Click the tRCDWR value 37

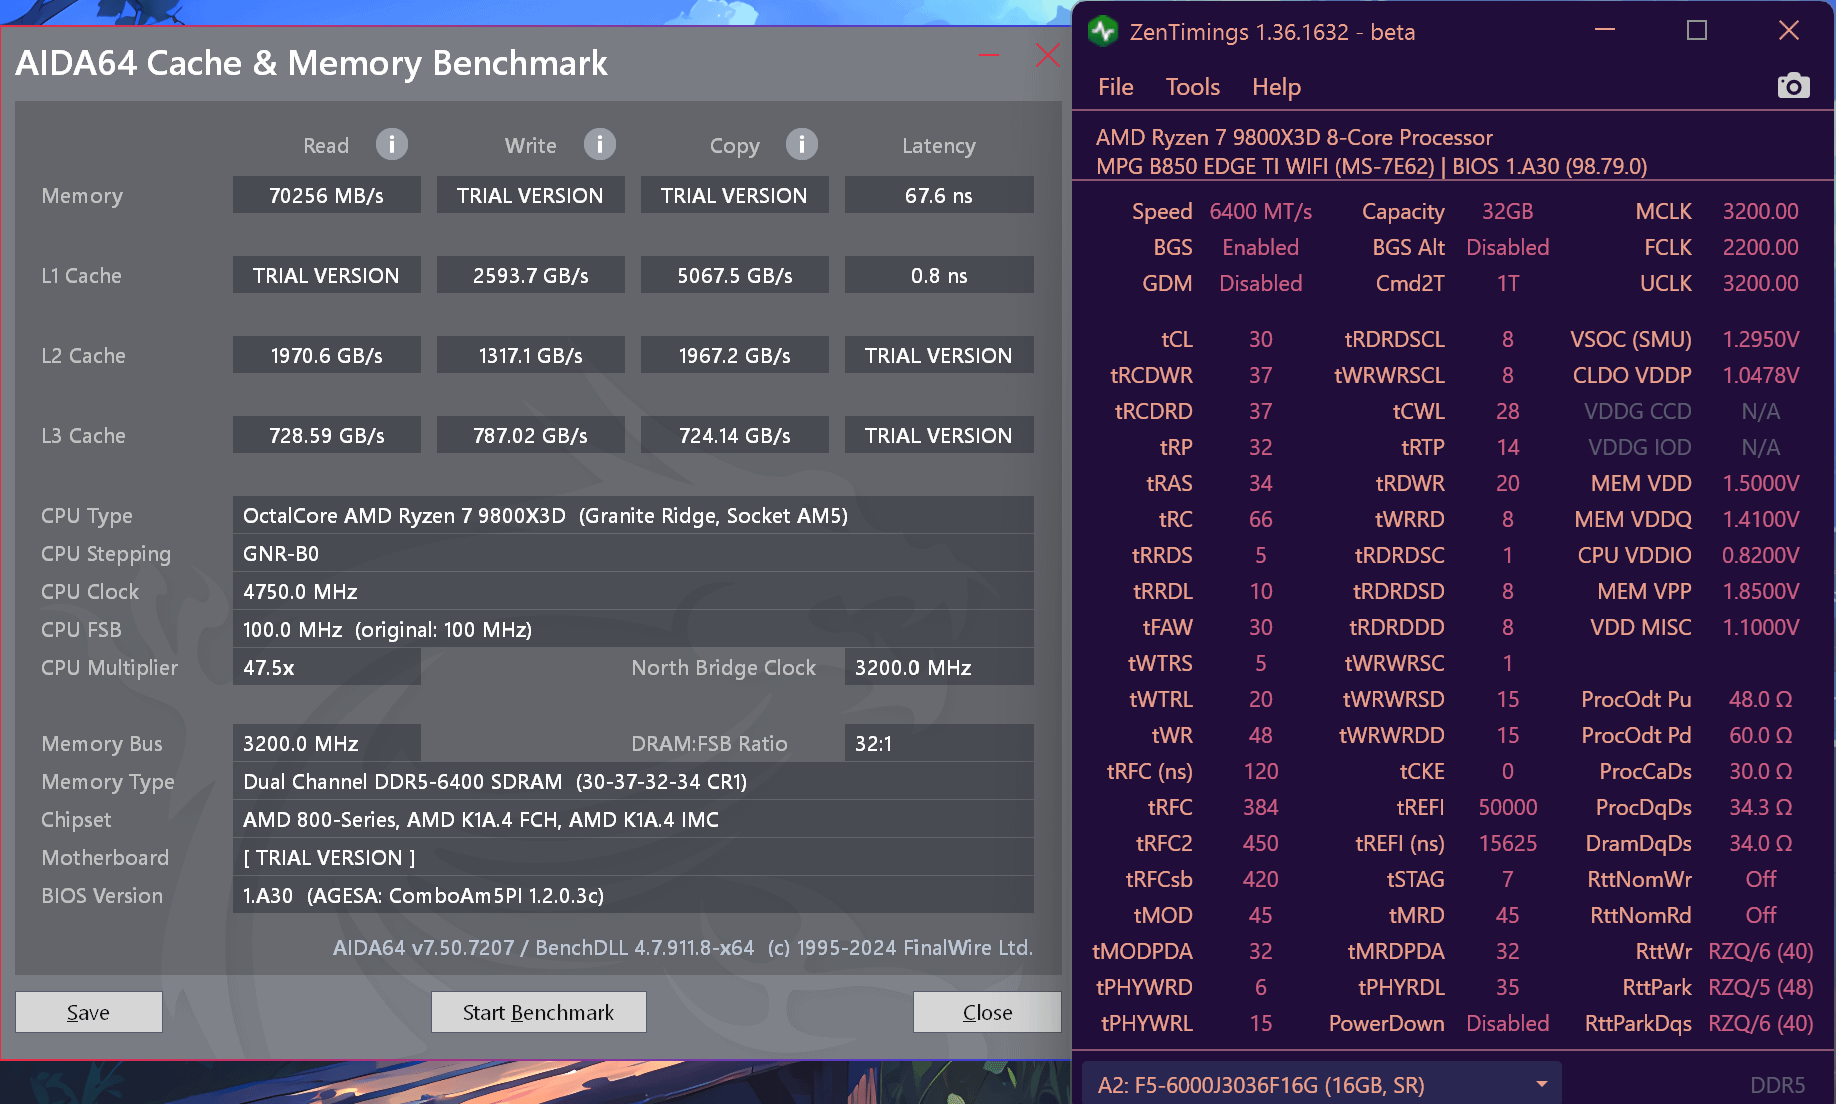click(x=1260, y=375)
